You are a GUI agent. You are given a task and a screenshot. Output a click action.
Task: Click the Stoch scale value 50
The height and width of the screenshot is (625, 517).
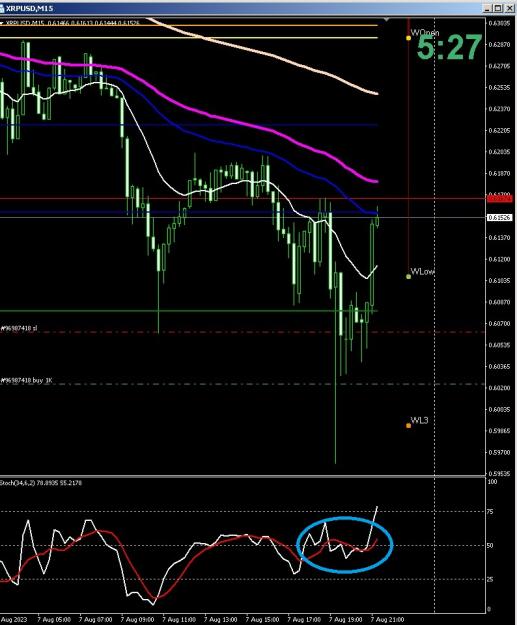click(x=491, y=545)
